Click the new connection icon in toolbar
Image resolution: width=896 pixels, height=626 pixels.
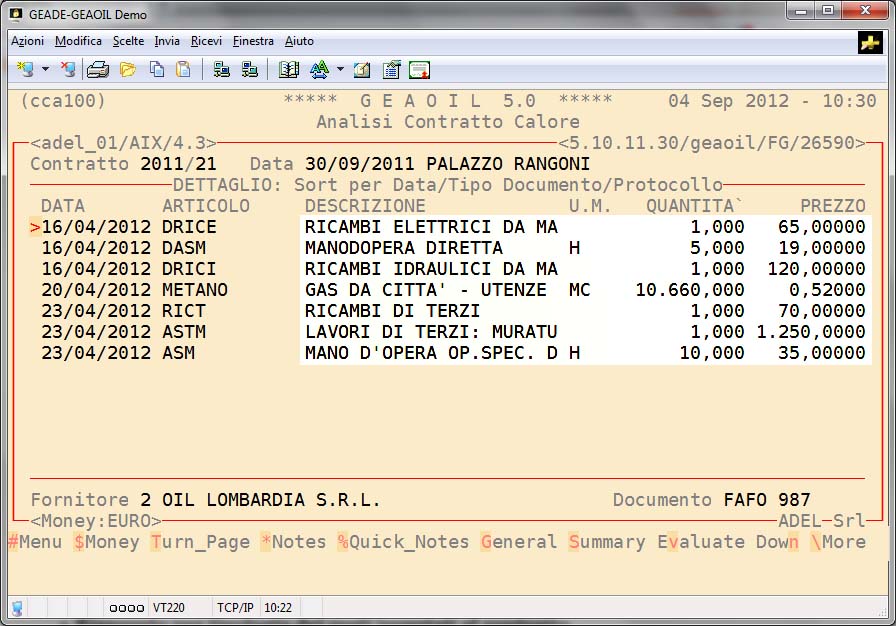click(25, 70)
